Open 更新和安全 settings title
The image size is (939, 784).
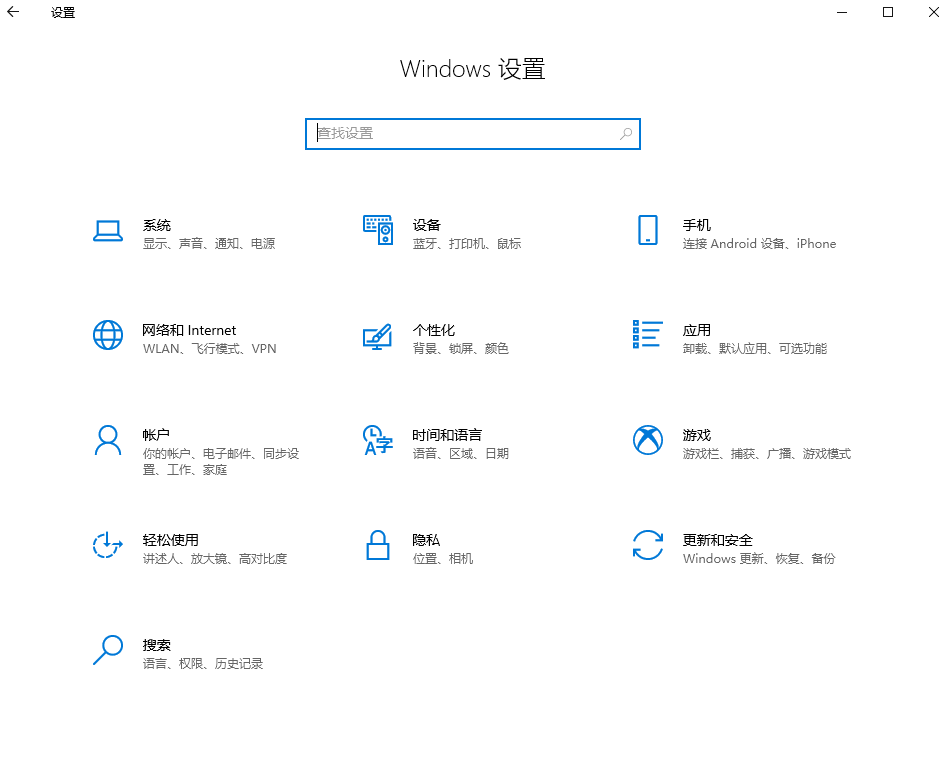(717, 540)
